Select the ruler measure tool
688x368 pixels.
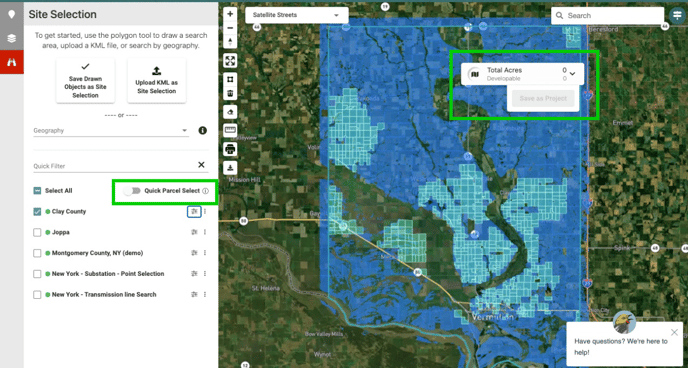click(x=230, y=130)
